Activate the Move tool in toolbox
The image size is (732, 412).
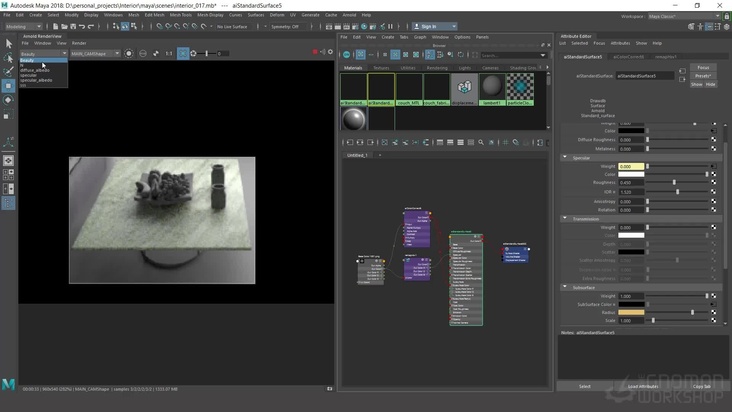click(8, 86)
